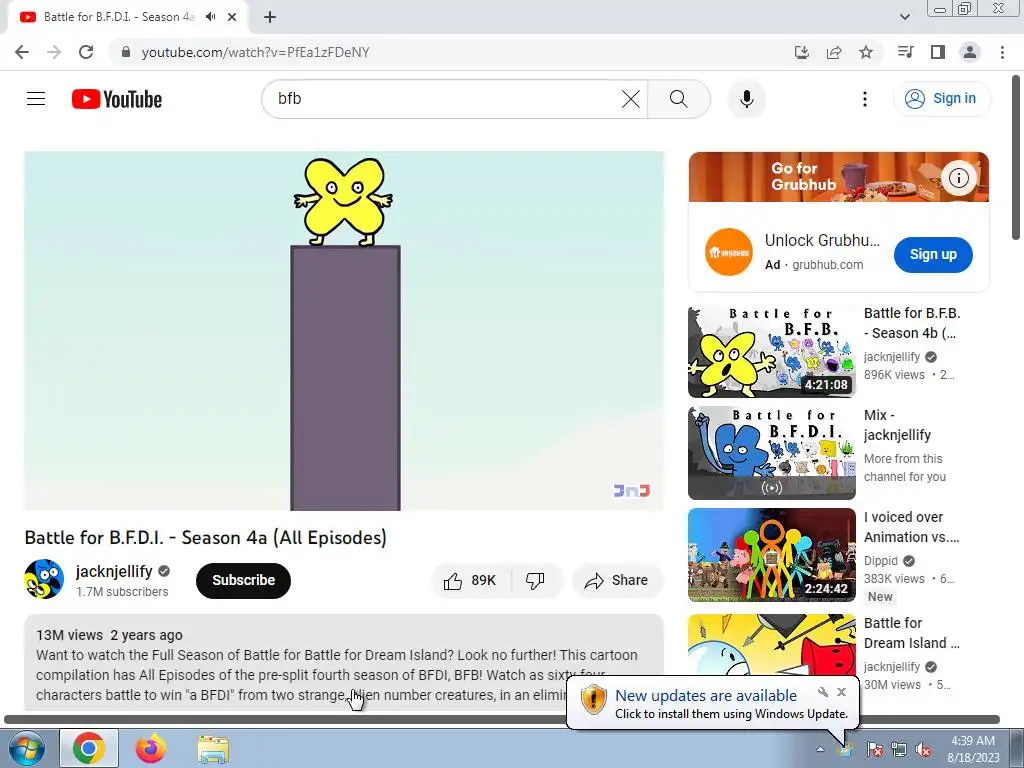The image size is (1024, 768).
Task: Click the page vertical scrollbar
Action: 1017,159
